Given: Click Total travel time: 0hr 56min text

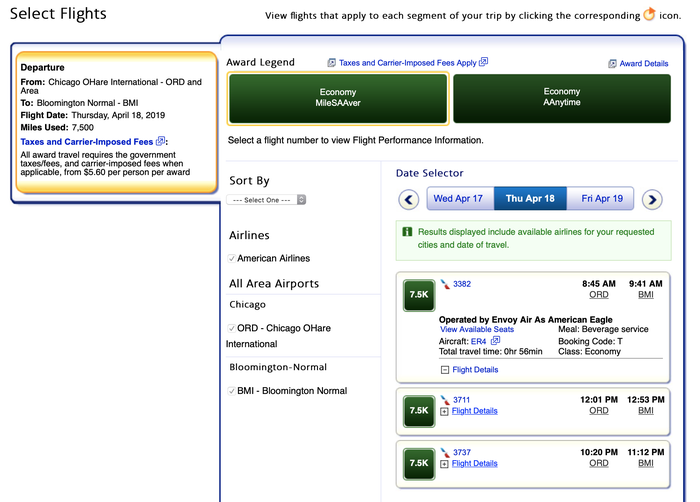Looking at the screenshot, I should tap(490, 351).
